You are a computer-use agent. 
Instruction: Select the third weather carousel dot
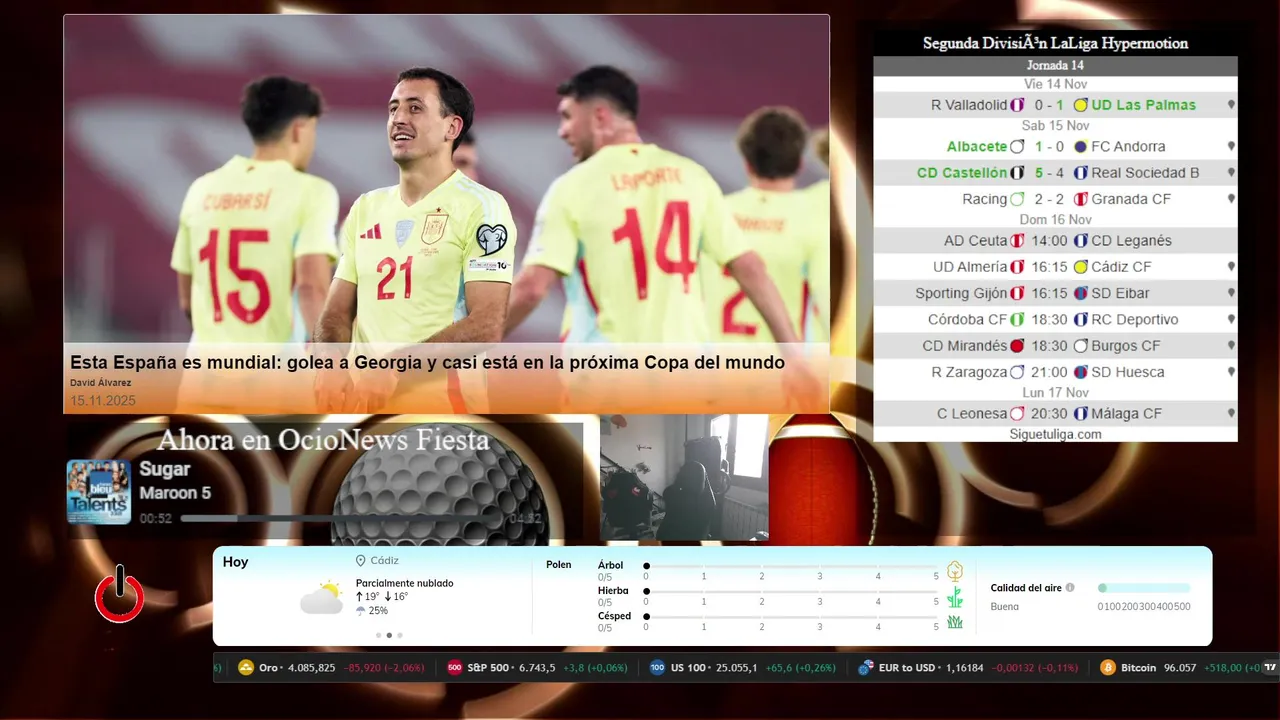400,635
